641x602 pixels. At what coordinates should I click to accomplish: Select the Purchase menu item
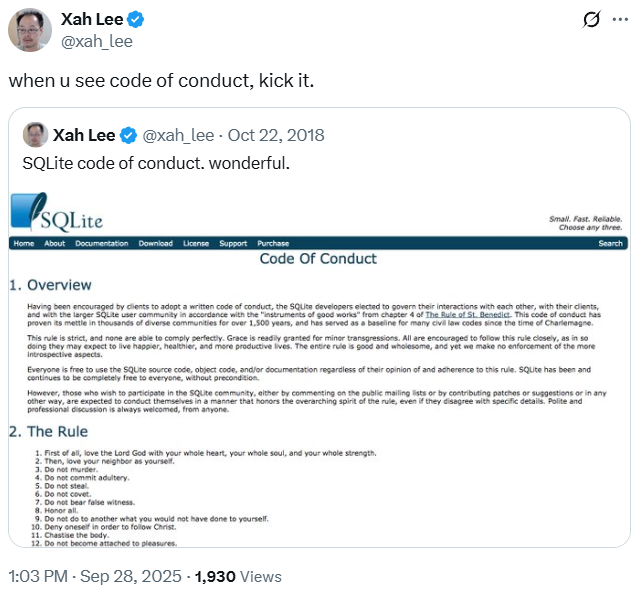tap(273, 243)
